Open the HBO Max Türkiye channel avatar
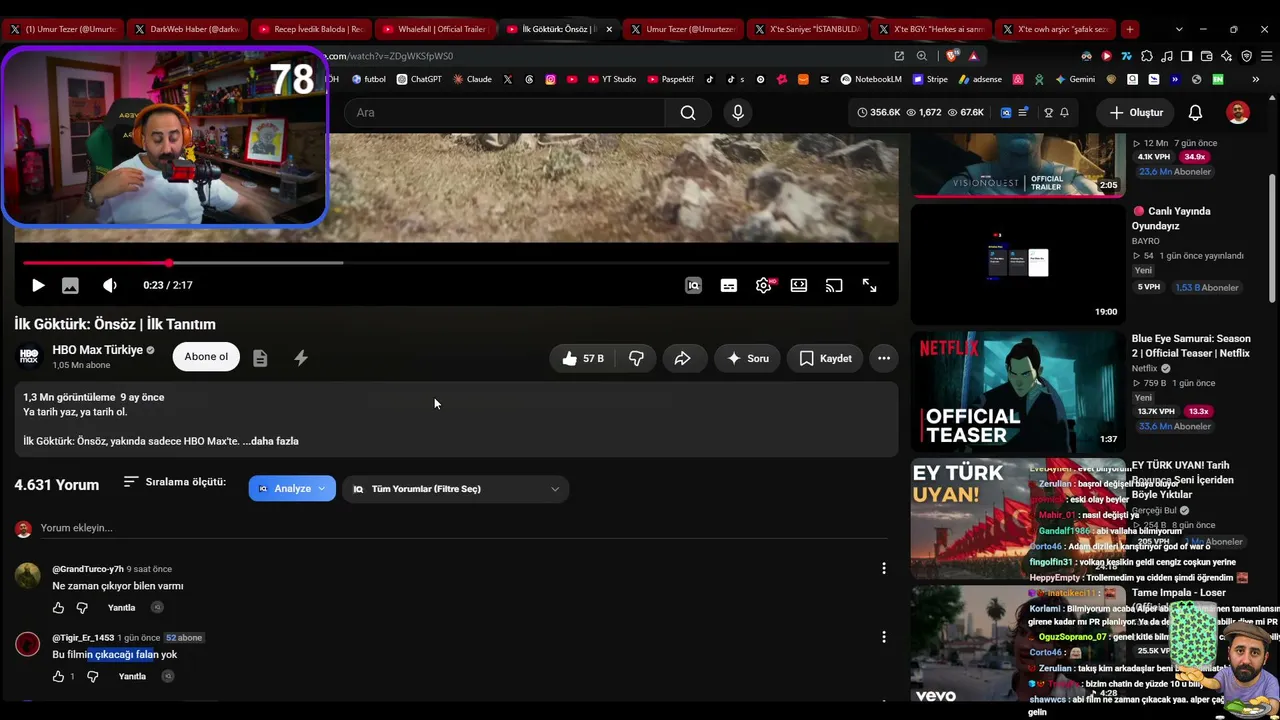Screen dimensions: 1280x720 pos(29,357)
